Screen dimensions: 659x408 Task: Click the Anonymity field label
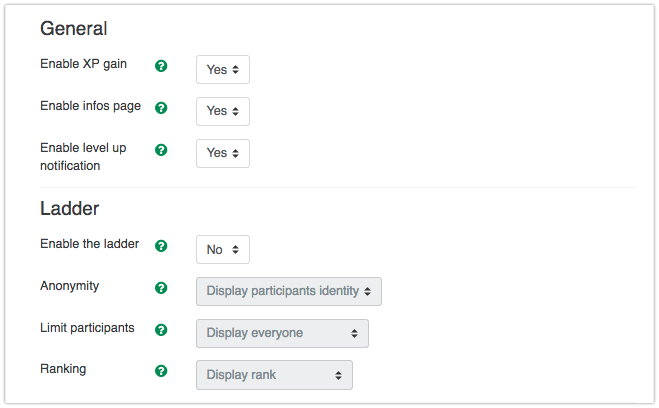point(69,286)
